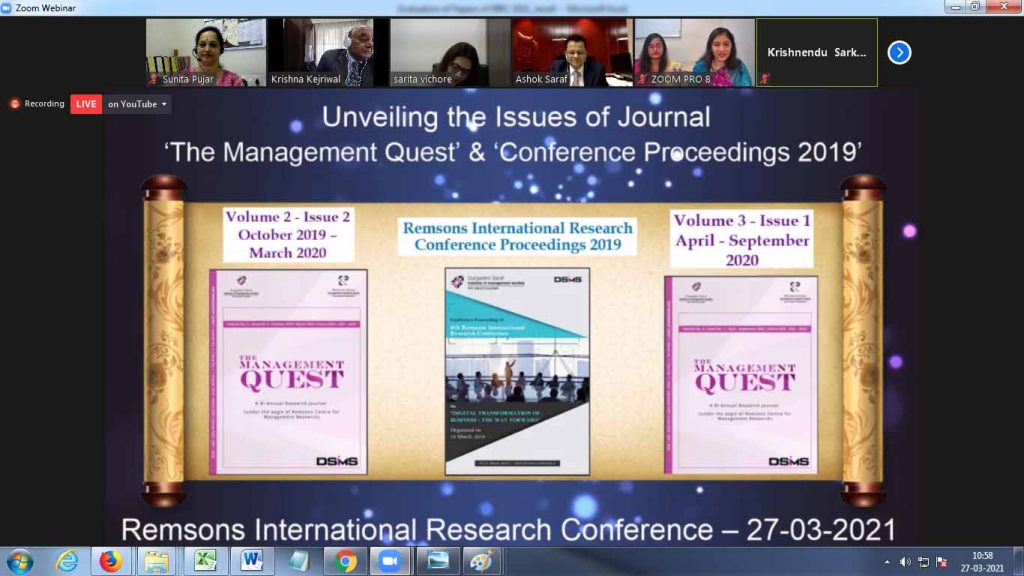Click the red Recording indicator icon

(14, 104)
